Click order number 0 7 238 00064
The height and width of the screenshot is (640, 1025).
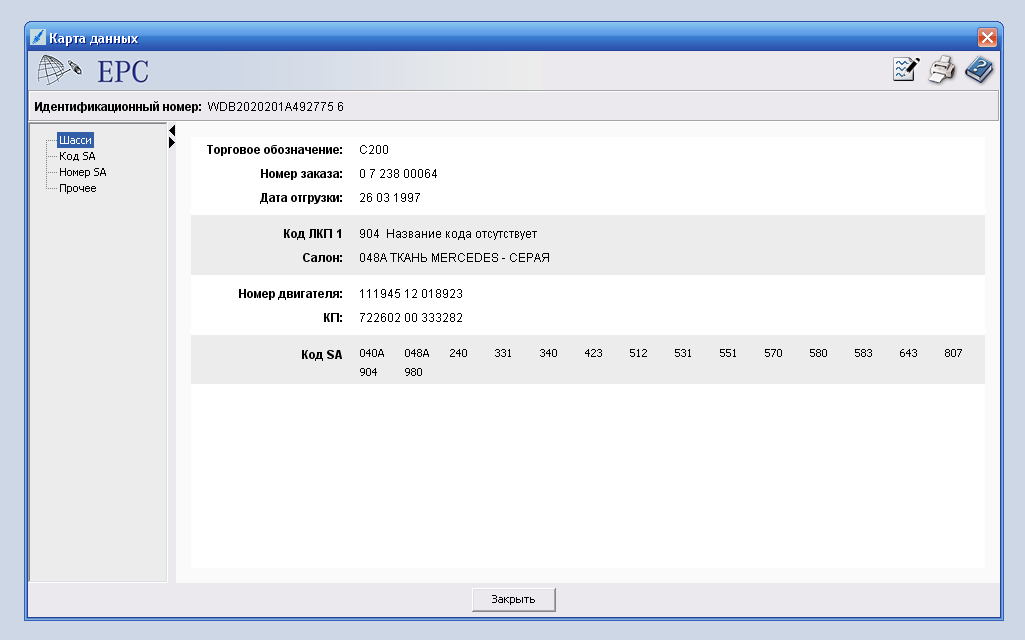coord(398,174)
